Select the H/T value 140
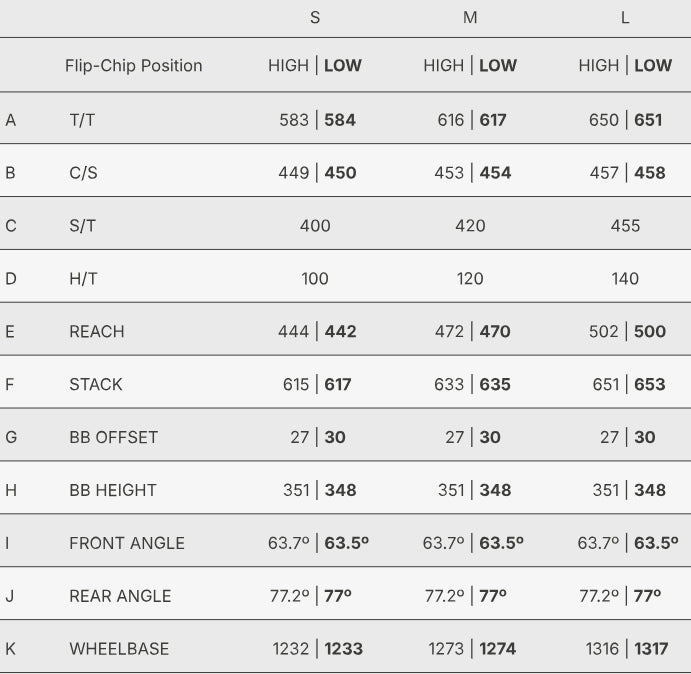Viewport: 691px width, 674px height. click(x=625, y=279)
